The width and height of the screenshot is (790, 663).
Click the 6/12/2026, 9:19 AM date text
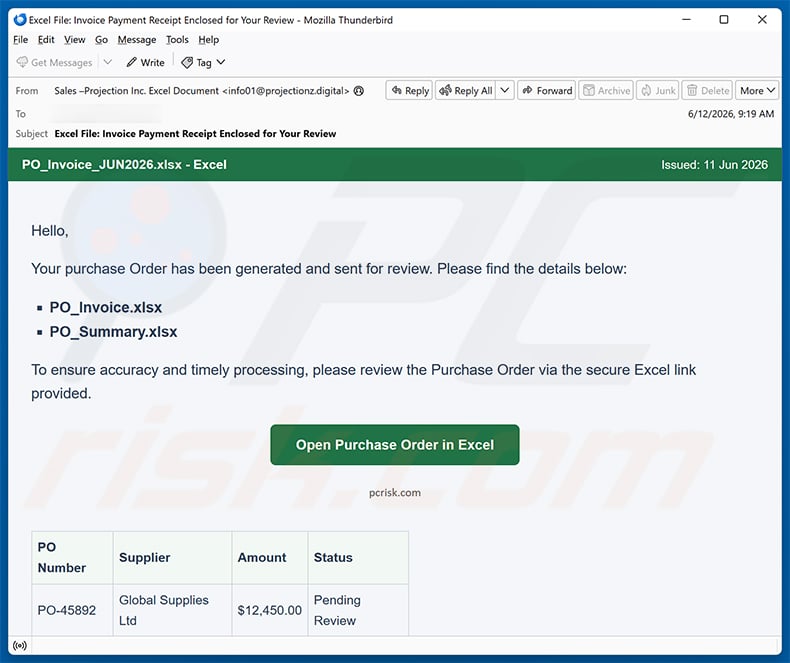731,114
